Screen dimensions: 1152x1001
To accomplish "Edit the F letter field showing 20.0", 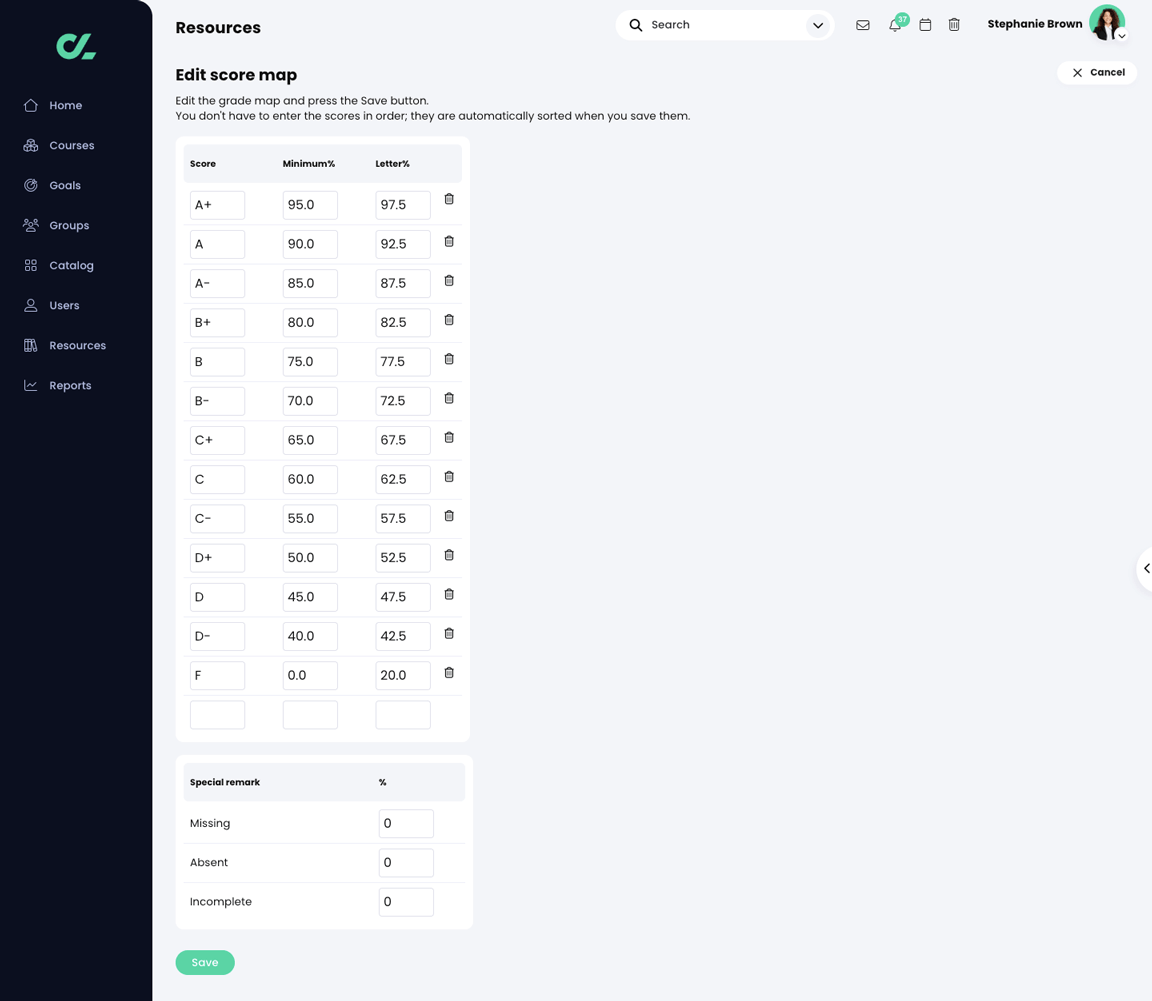I will pos(403,675).
